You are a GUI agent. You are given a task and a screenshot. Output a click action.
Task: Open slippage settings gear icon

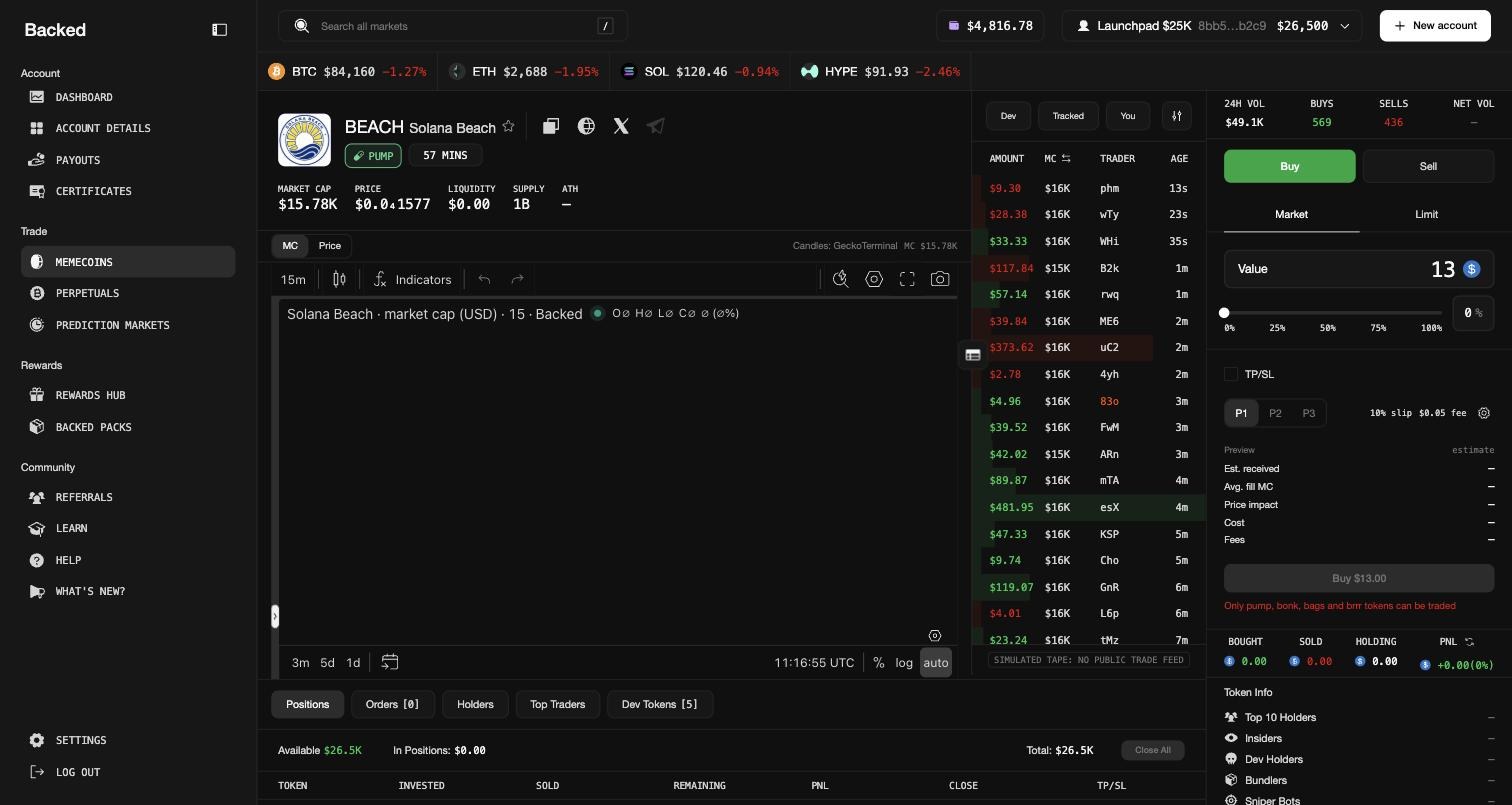(x=1484, y=413)
